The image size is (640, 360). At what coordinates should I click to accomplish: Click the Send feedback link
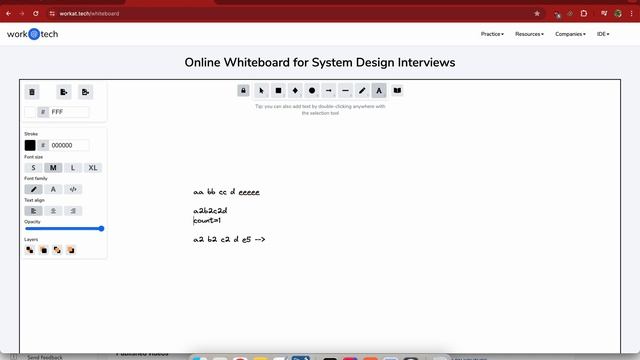click(45, 357)
